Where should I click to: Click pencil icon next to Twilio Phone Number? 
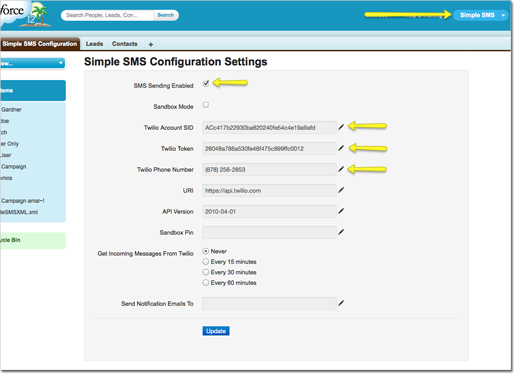point(341,169)
